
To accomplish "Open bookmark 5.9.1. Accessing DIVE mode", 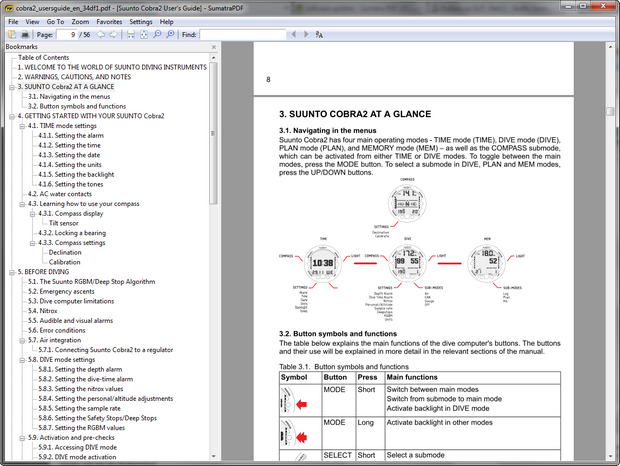I will [x=78, y=447].
